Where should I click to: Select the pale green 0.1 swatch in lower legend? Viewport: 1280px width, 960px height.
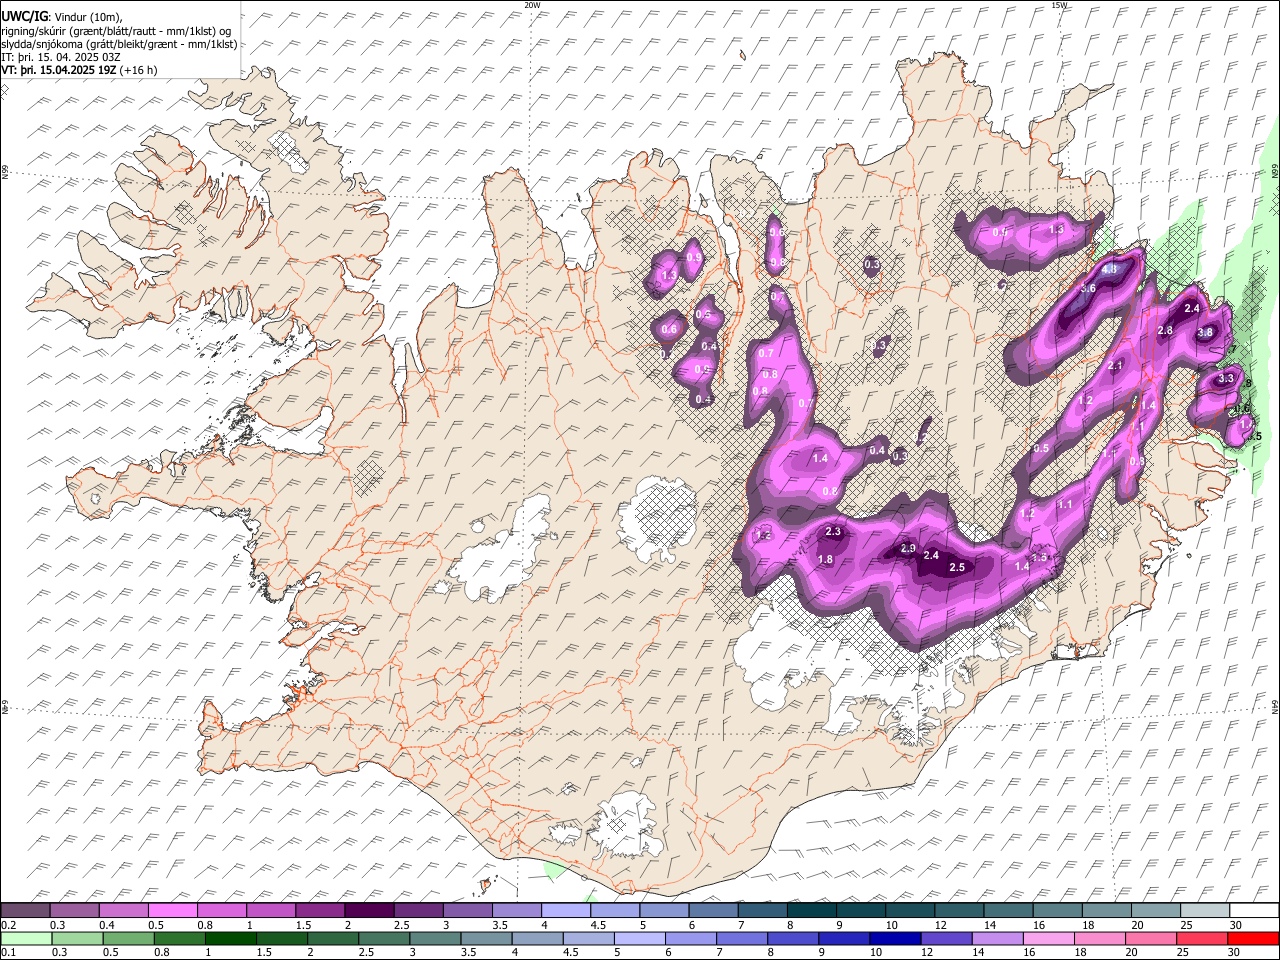coord(27,938)
